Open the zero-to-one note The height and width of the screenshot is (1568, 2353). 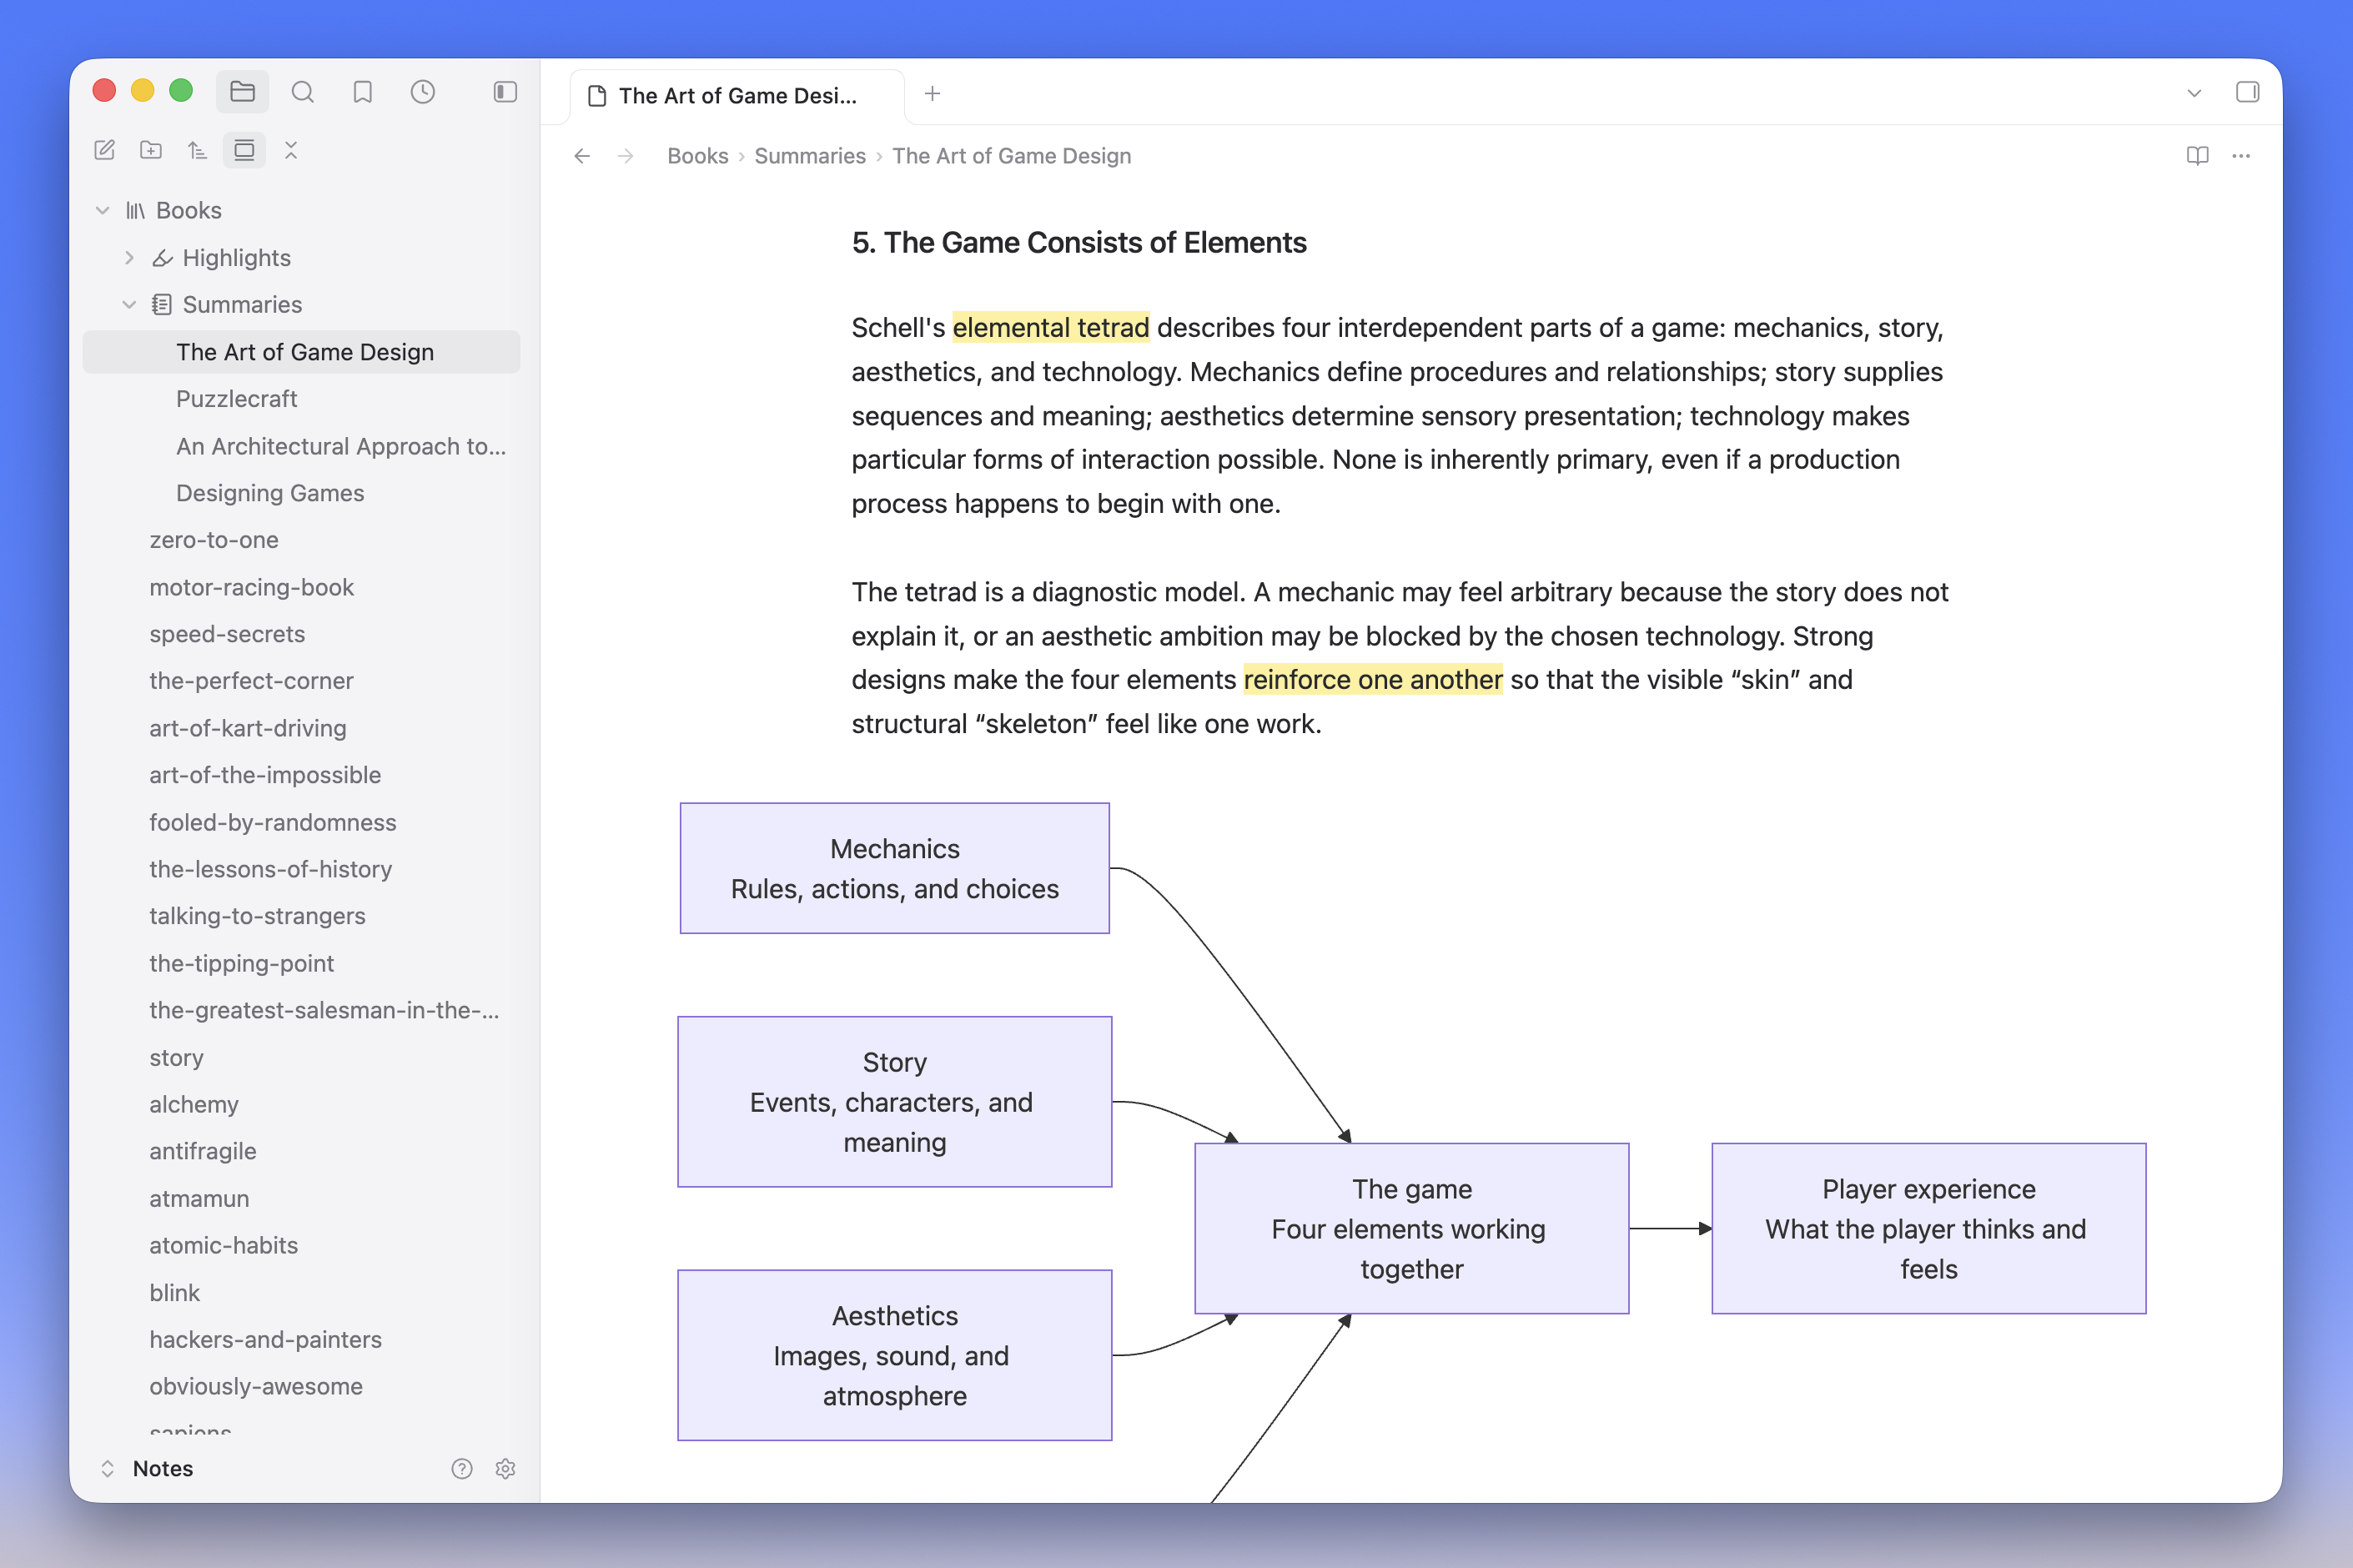[301, 540]
